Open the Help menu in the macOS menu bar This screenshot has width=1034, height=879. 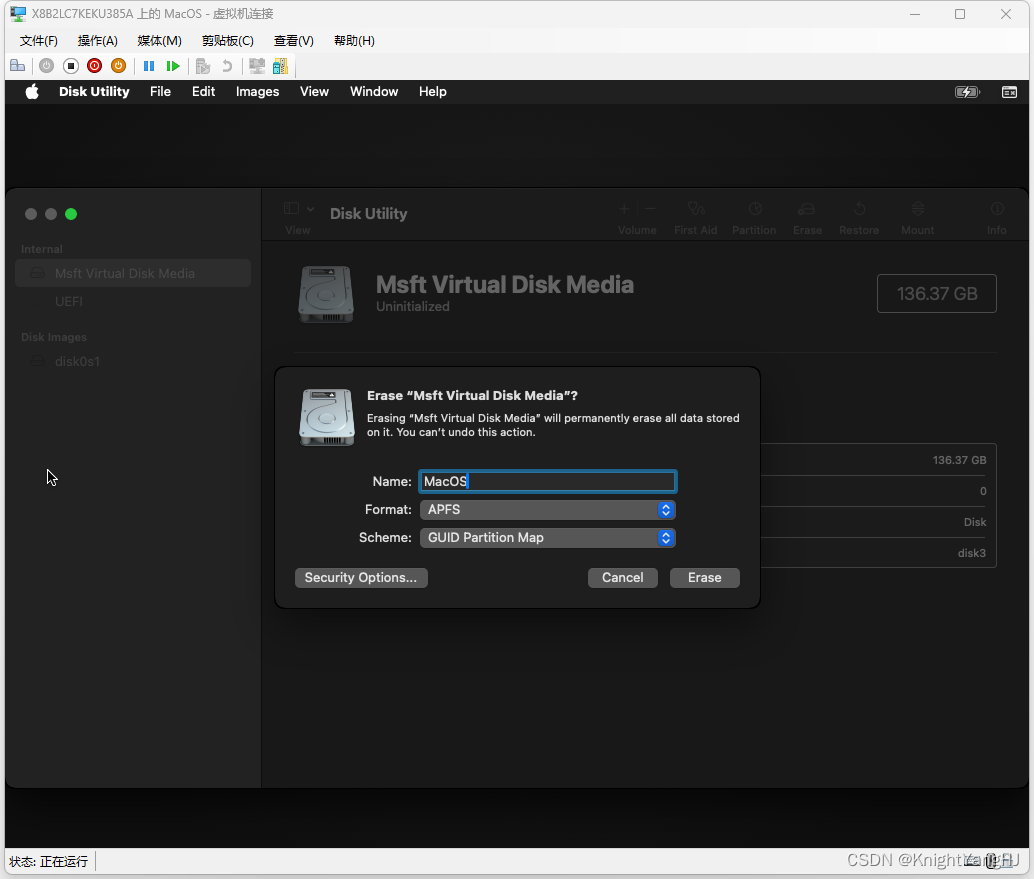[x=433, y=92]
